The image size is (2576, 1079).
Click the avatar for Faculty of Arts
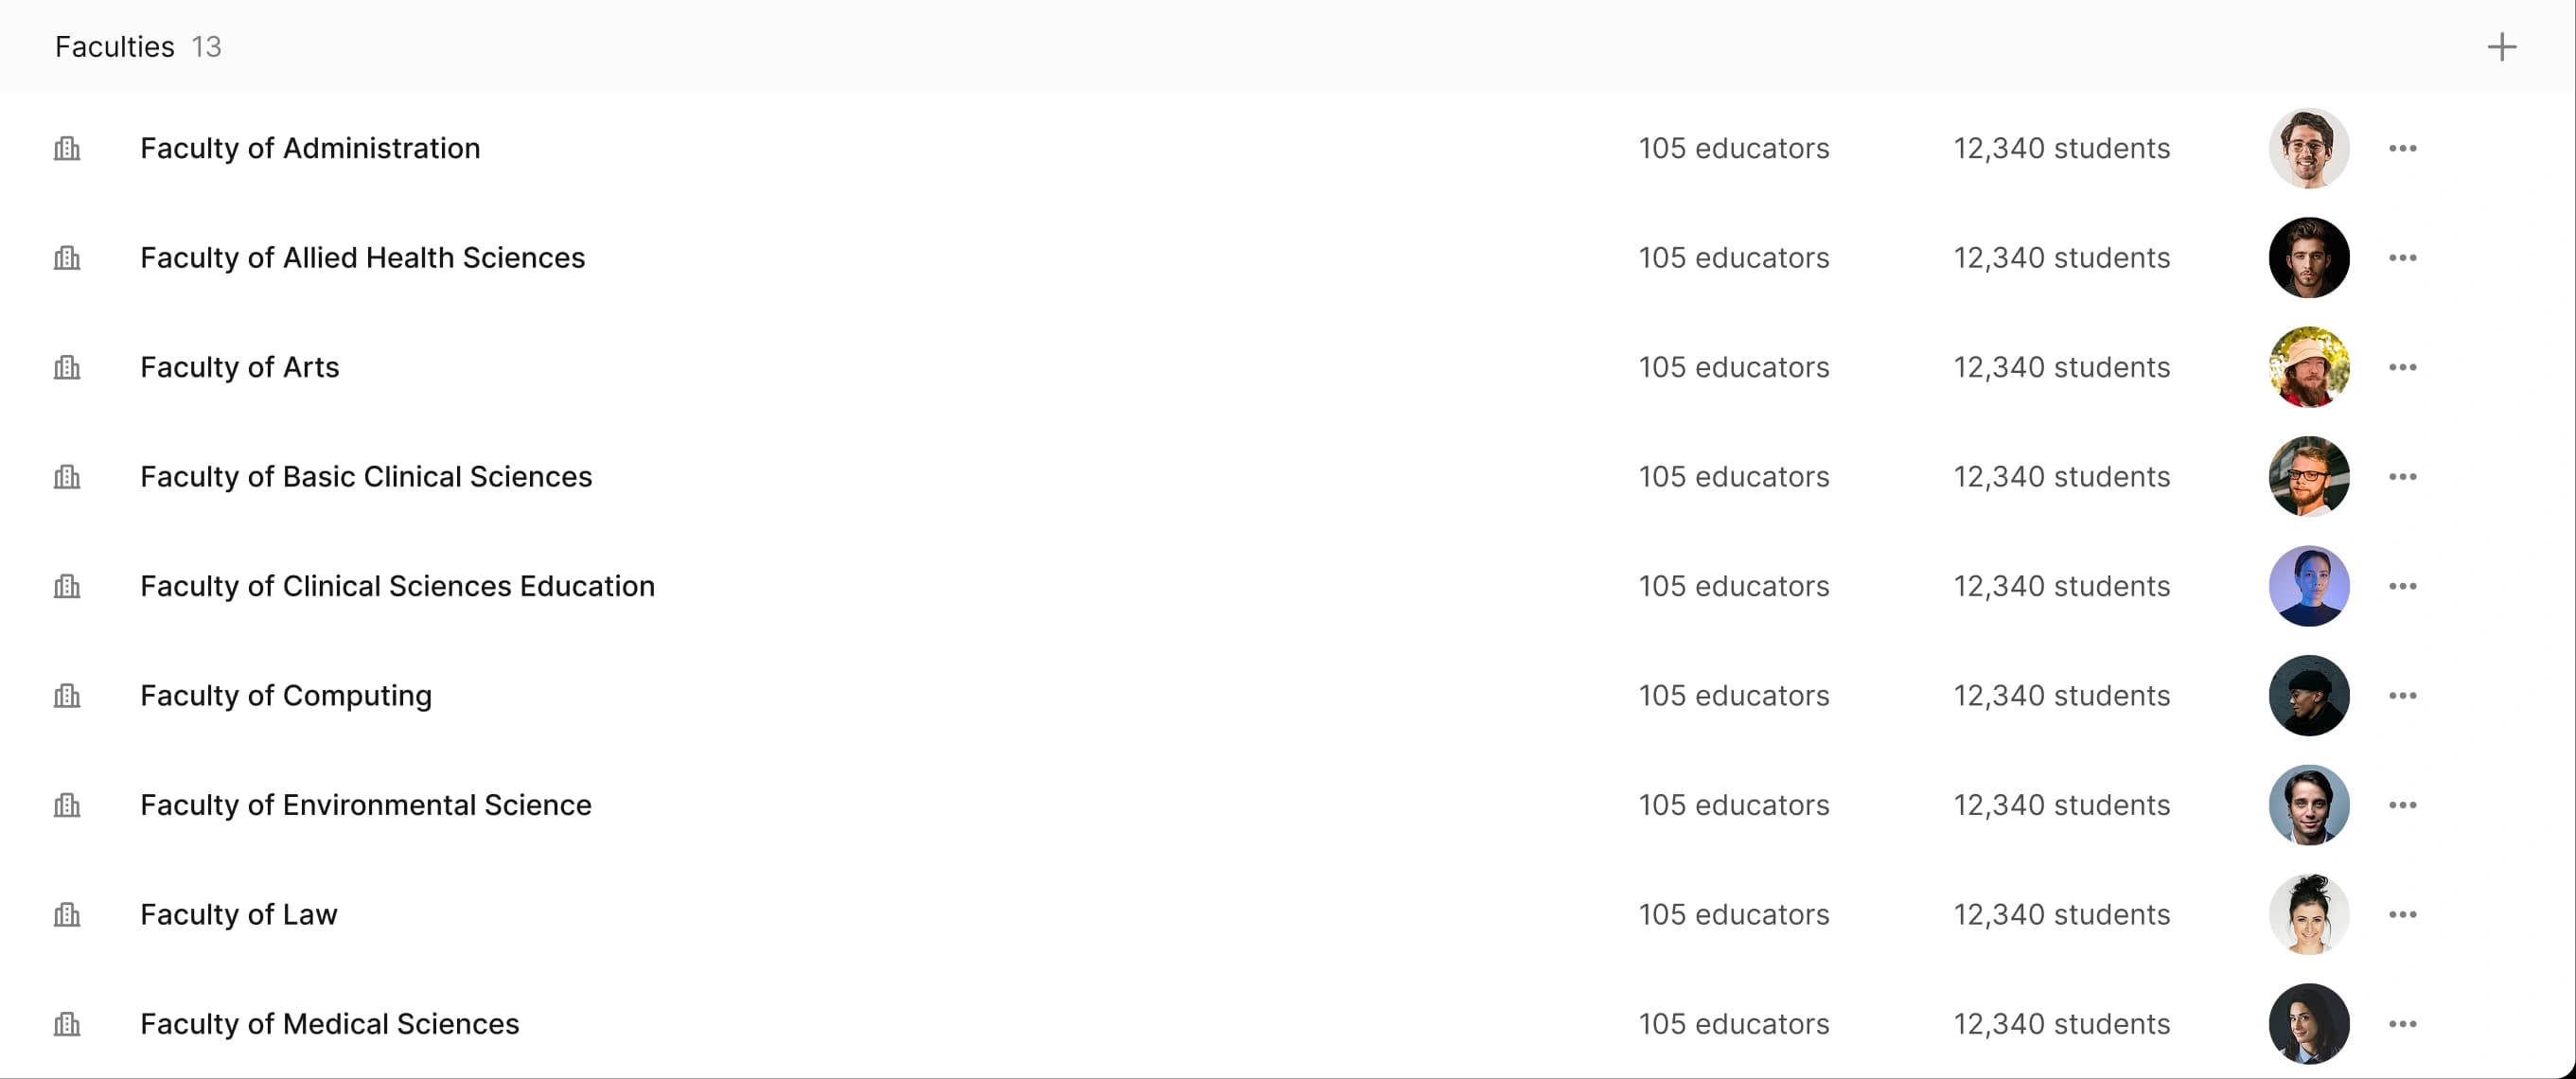tap(2308, 367)
